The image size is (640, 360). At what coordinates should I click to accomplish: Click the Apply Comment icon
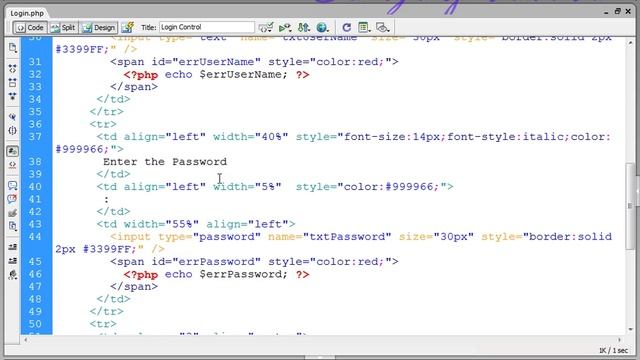coord(13,185)
